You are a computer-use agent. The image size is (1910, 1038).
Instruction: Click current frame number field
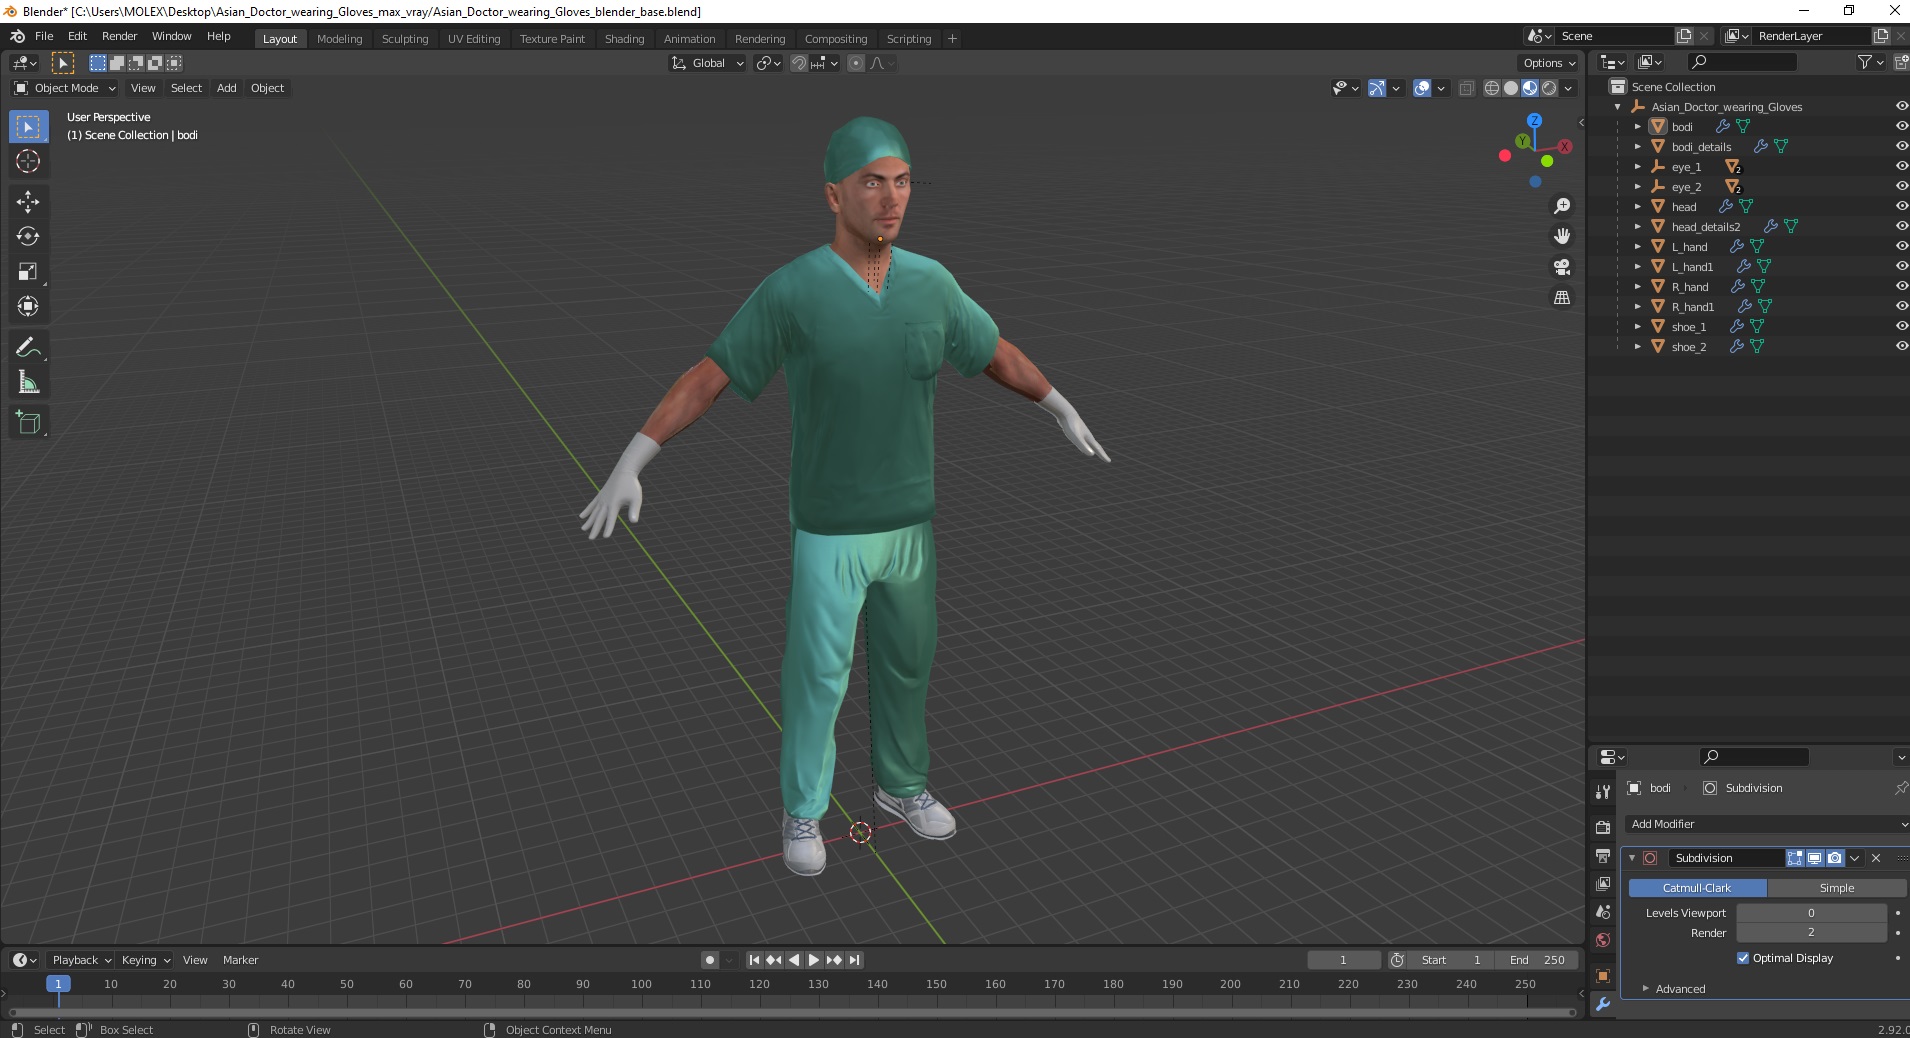1343,960
